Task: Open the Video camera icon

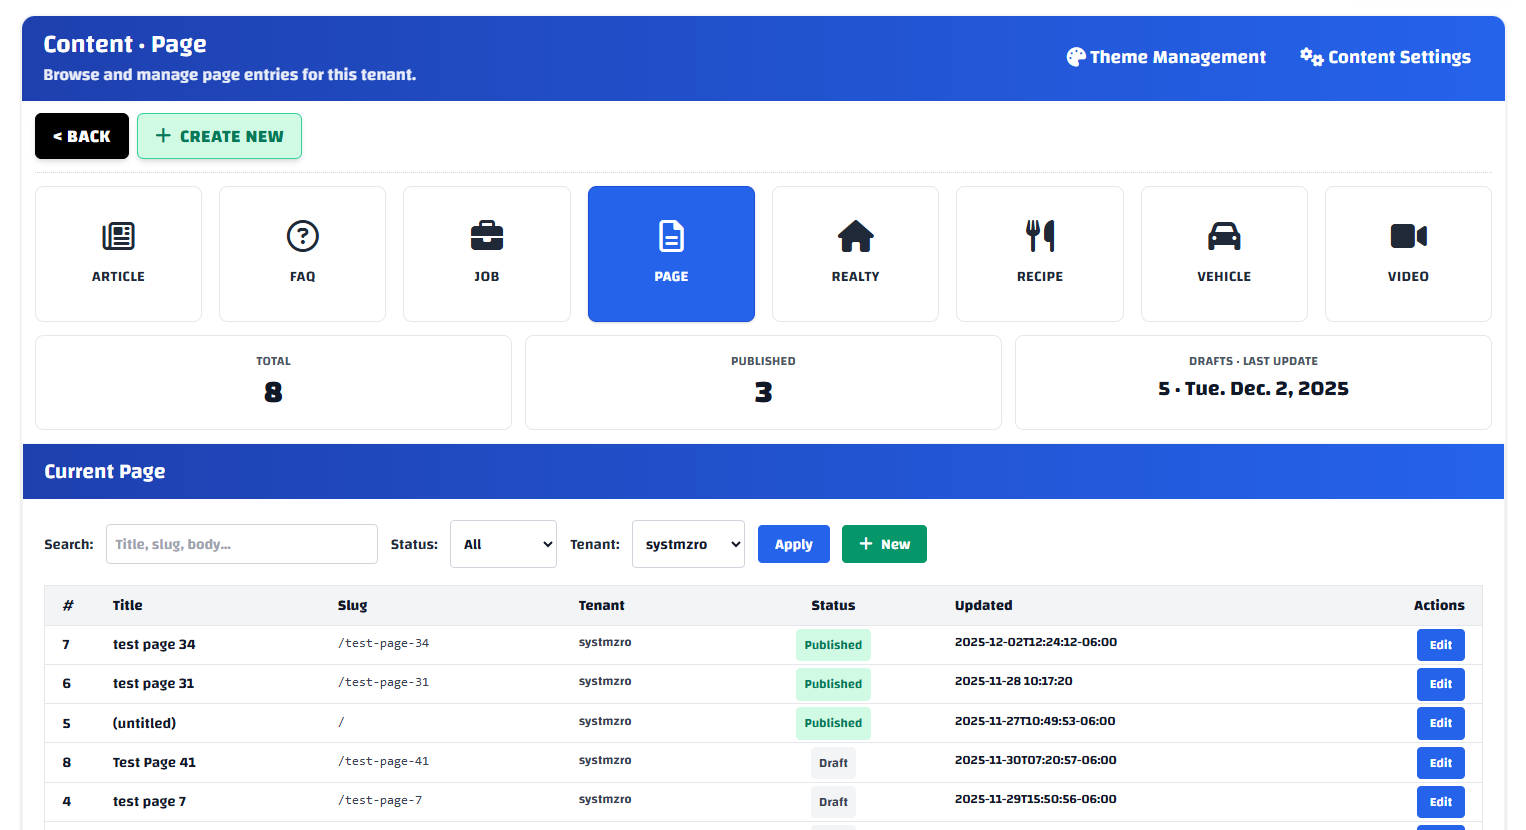Action: [1407, 237]
